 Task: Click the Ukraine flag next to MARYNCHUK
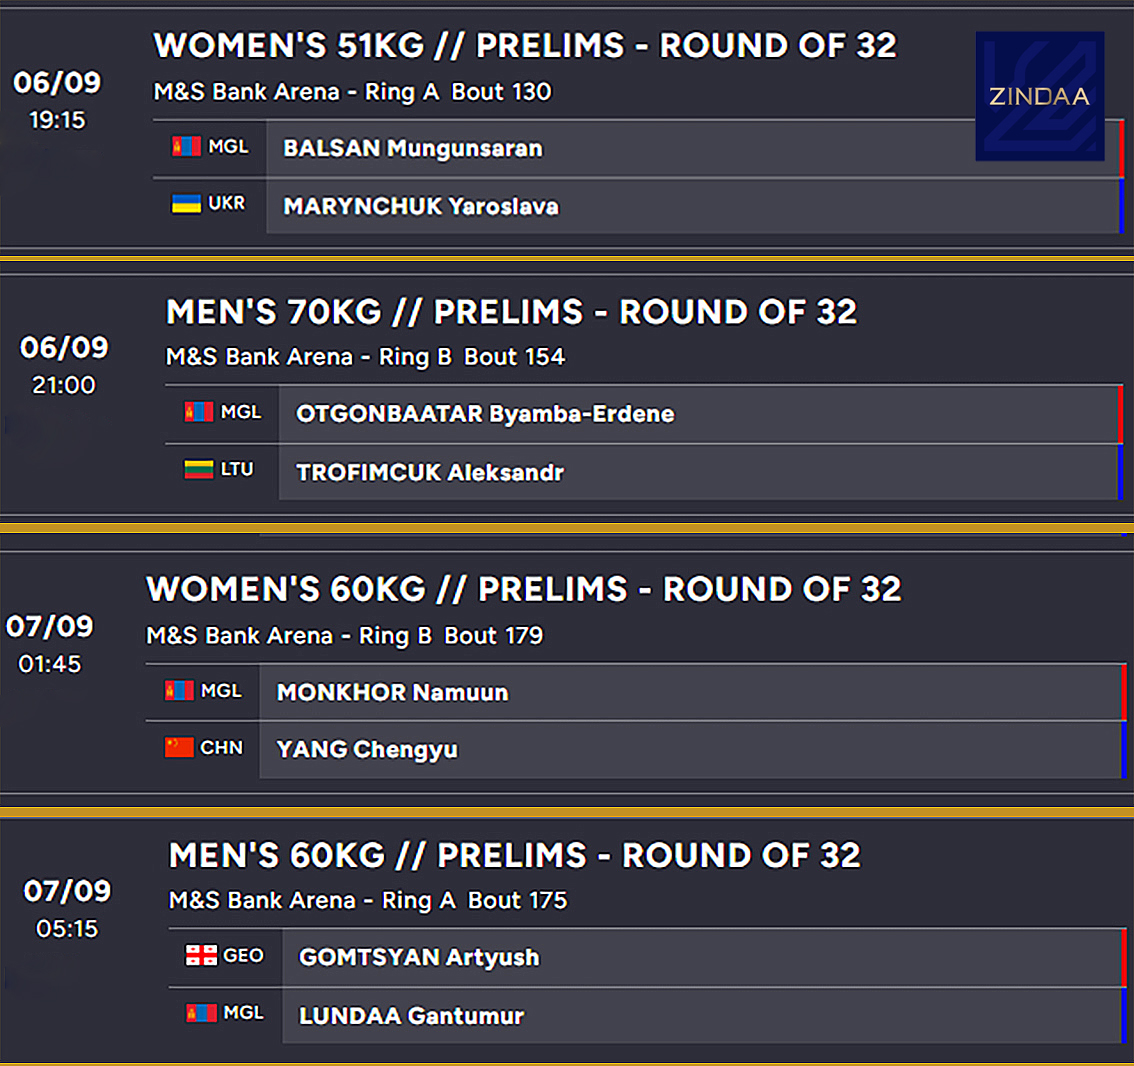point(187,204)
